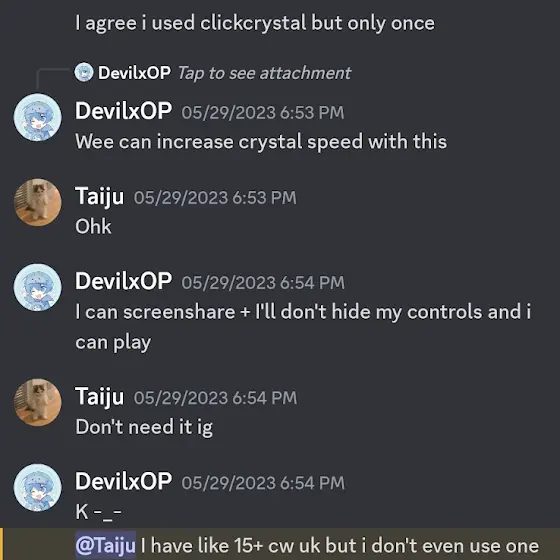
Task: Open DevilxOP avatar on 6:53 PM message
Action: click(x=38, y=117)
